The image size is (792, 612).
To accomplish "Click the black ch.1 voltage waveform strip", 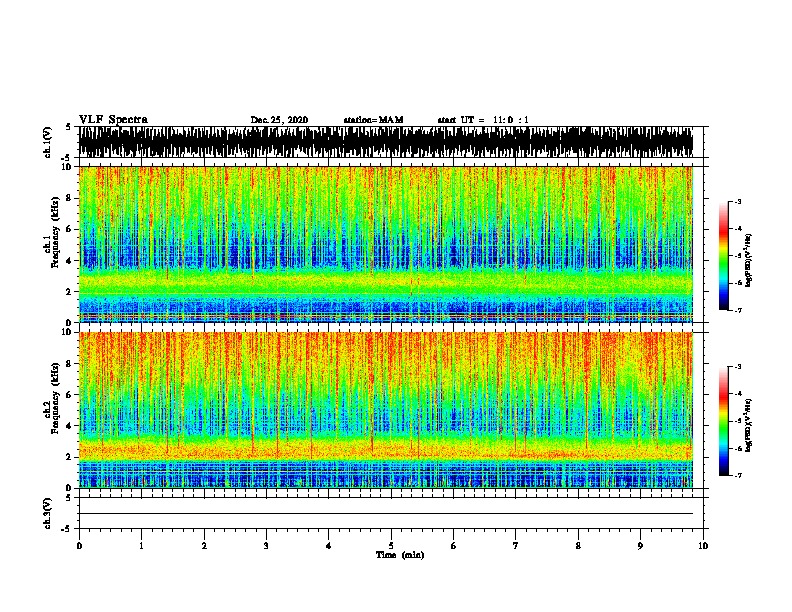I will tap(386, 142).
